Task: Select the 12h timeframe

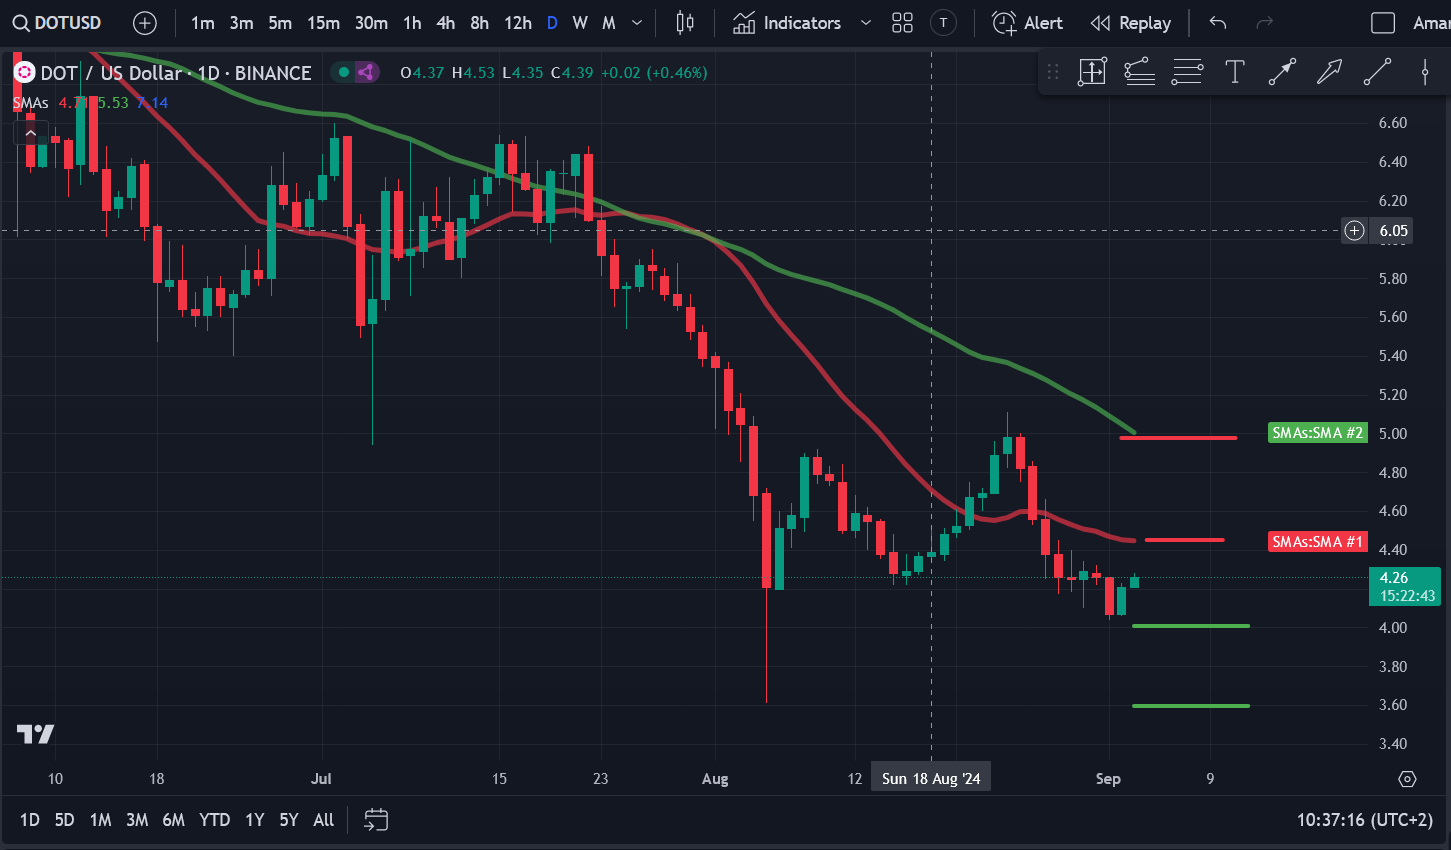Action: pos(518,23)
